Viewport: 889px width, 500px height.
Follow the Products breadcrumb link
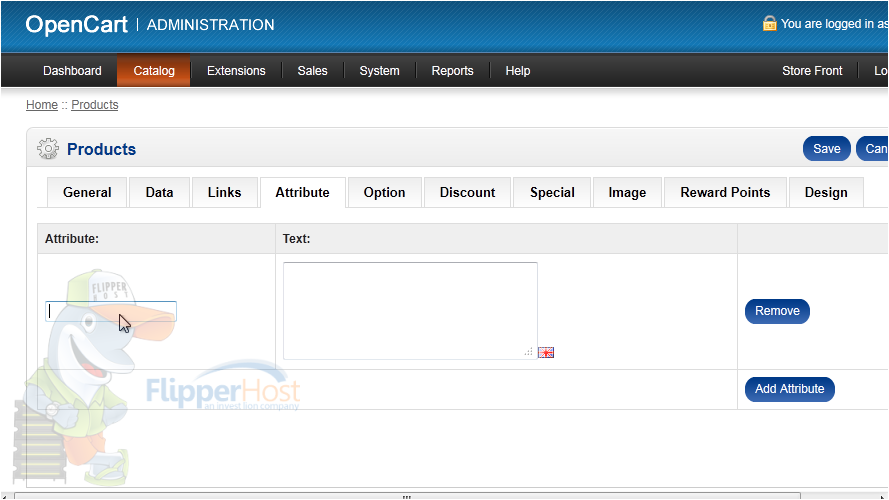95,105
